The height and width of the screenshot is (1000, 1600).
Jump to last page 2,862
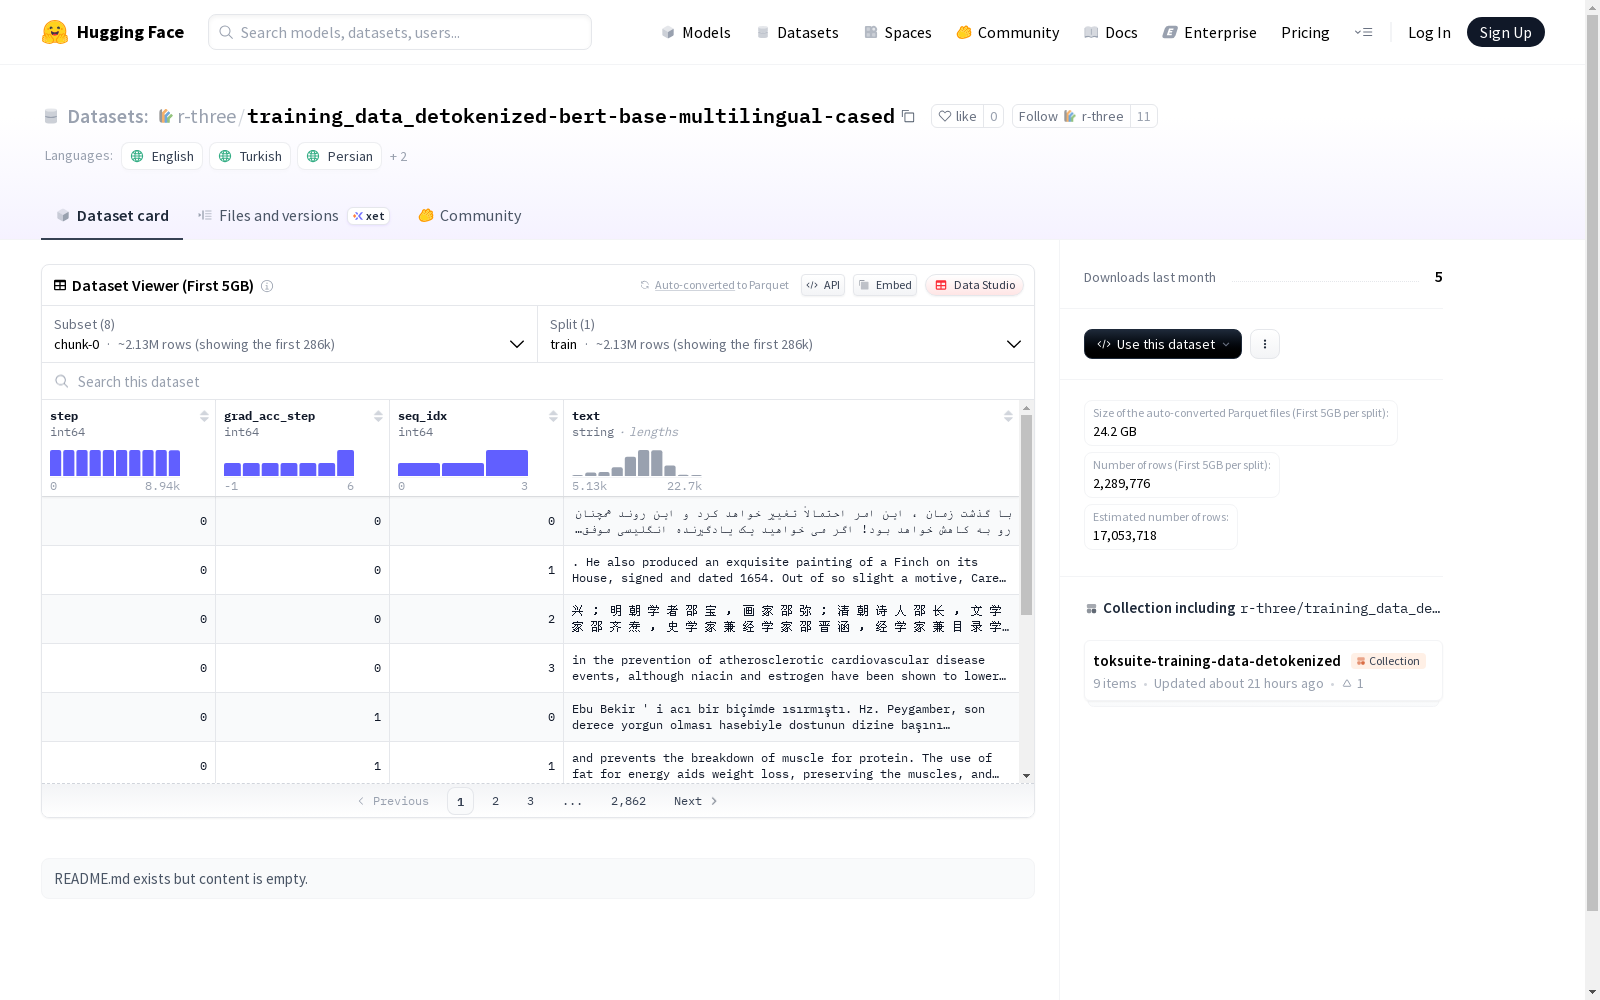coord(628,801)
